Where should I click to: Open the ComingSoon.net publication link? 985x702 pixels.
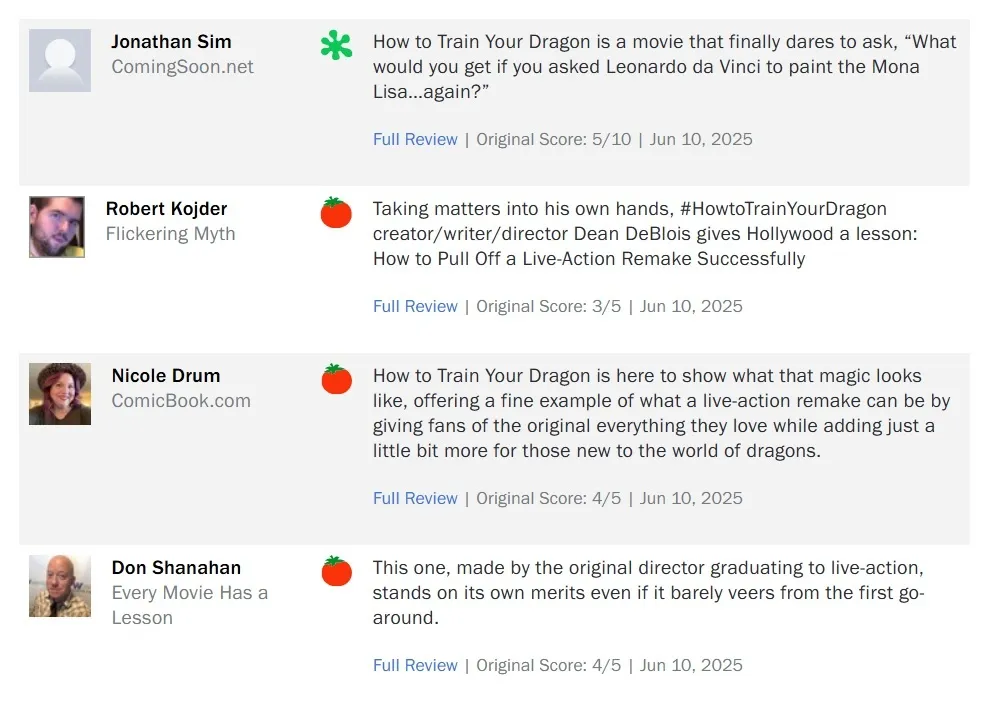click(x=182, y=67)
